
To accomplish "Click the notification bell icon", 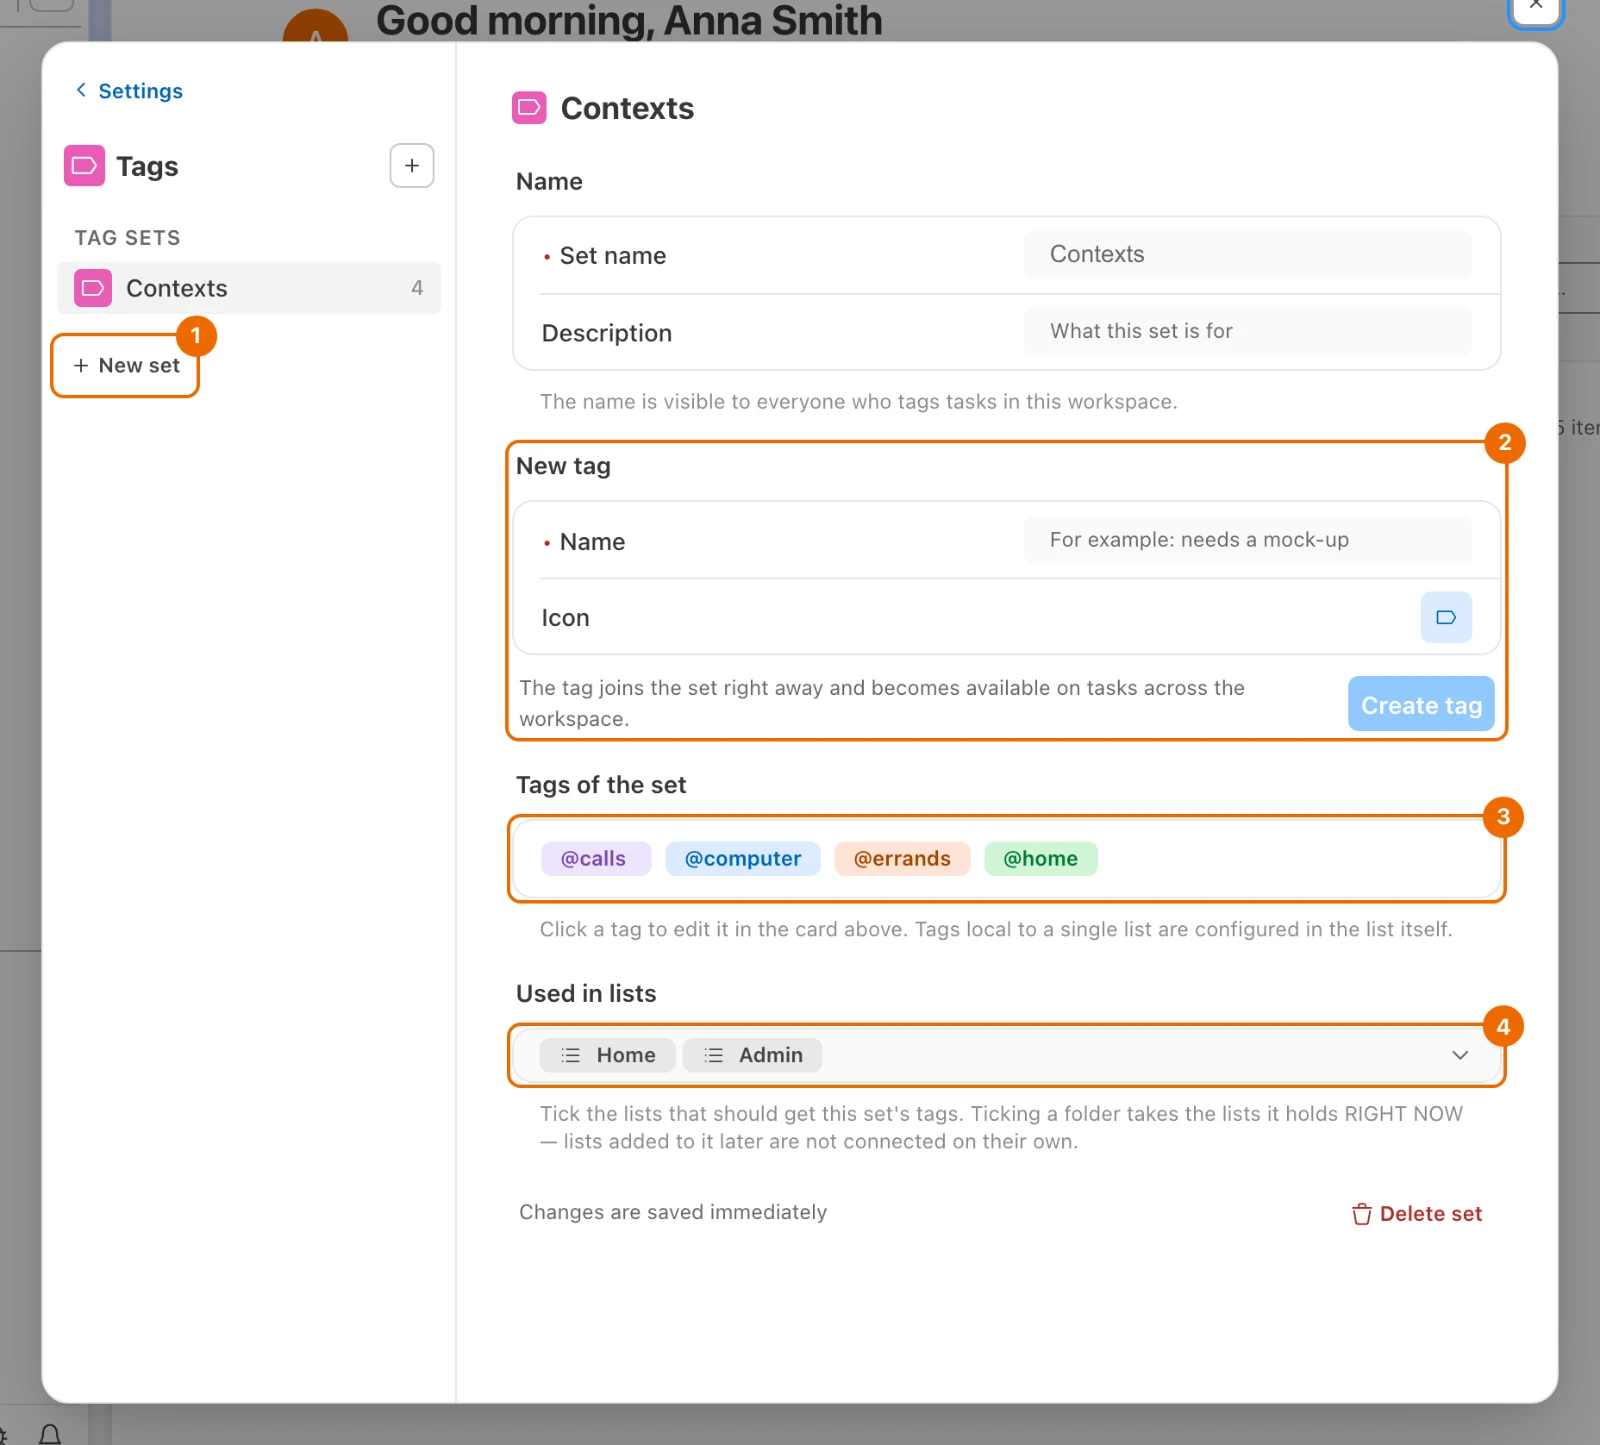I will click(x=50, y=1435).
